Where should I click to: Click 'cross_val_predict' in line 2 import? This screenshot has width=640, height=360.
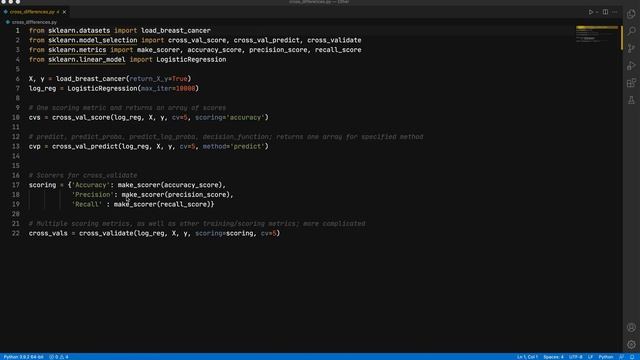(x=267, y=40)
